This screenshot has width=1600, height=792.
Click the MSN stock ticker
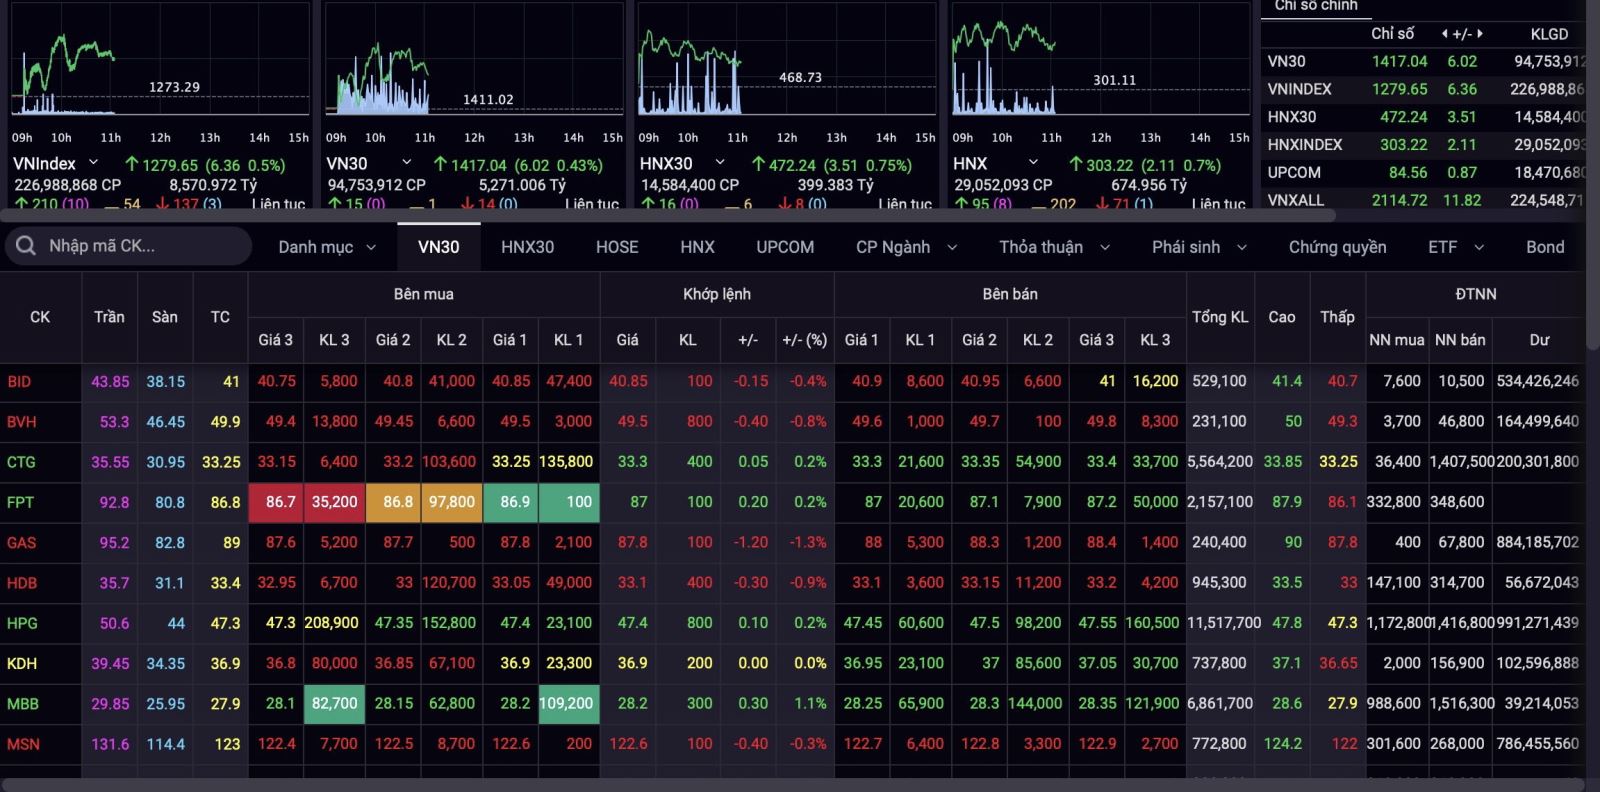tap(23, 744)
